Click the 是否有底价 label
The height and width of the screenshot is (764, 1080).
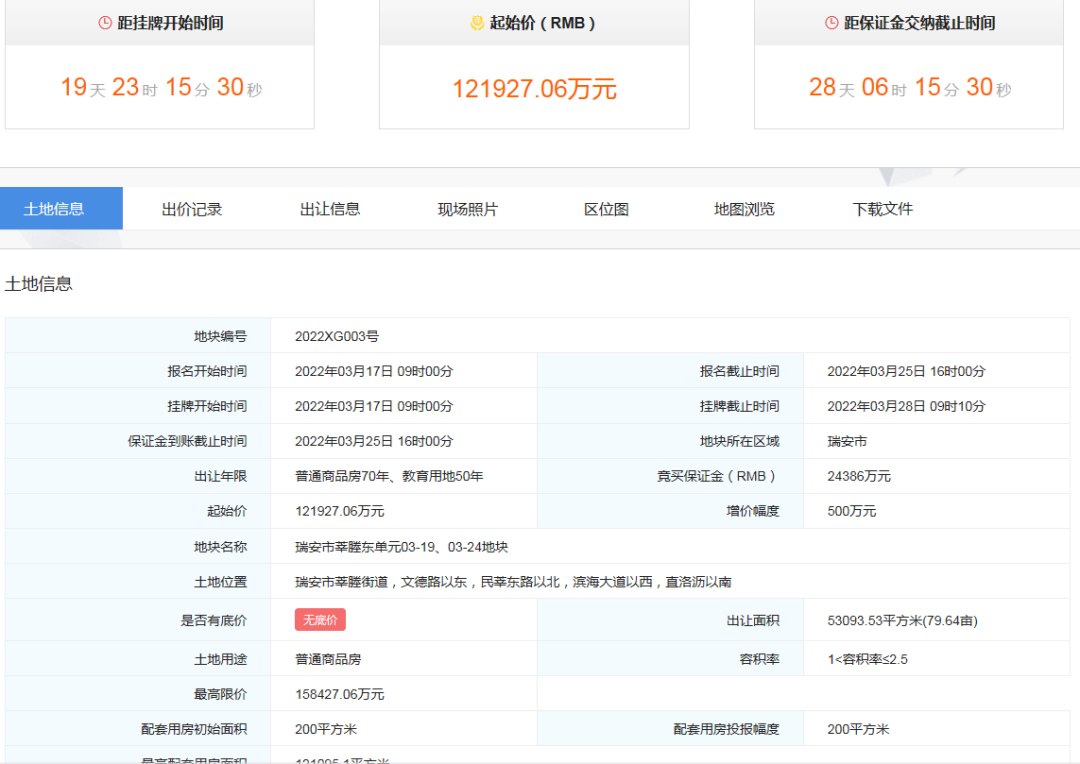pos(214,621)
